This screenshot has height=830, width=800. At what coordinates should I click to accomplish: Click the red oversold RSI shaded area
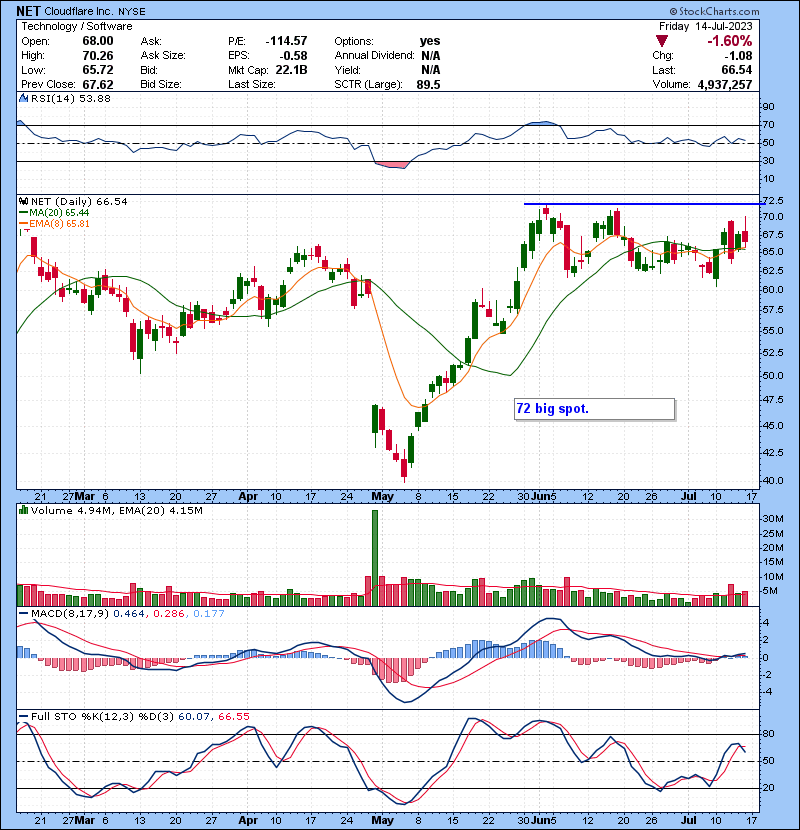[392, 166]
